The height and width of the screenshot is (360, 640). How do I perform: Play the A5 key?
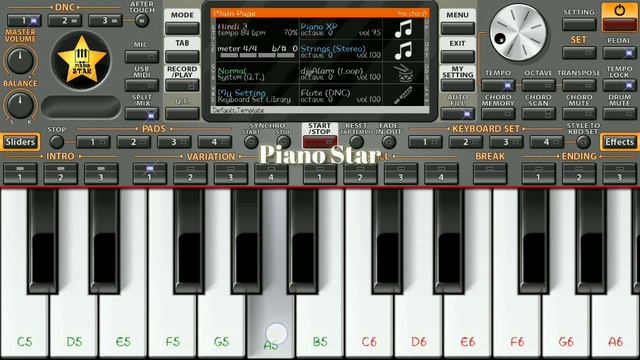(x=271, y=322)
